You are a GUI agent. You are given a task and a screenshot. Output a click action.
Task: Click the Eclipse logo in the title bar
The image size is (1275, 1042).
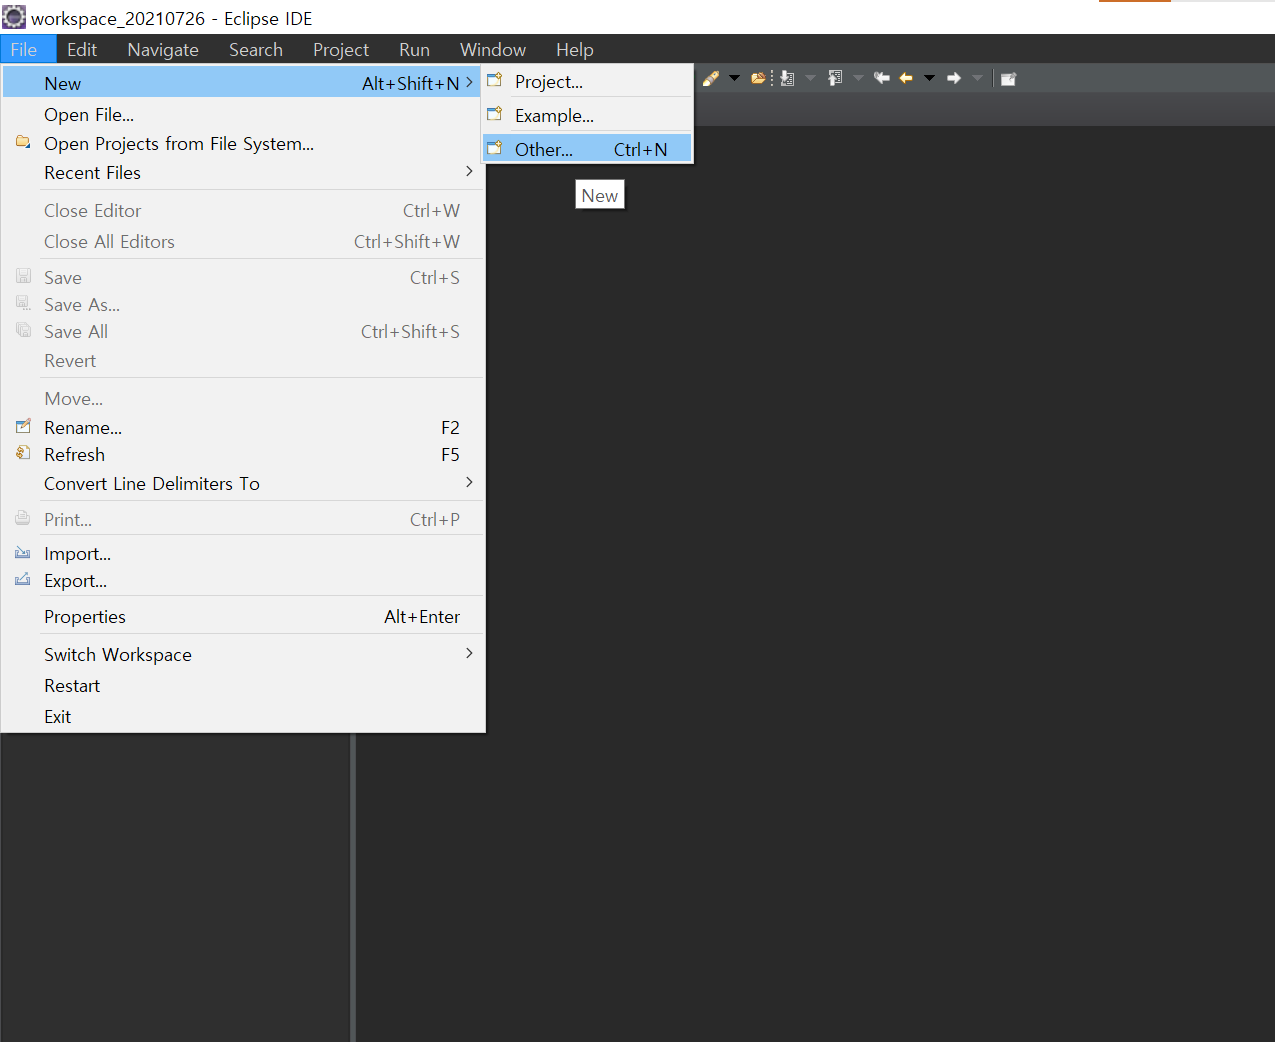coord(14,17)
